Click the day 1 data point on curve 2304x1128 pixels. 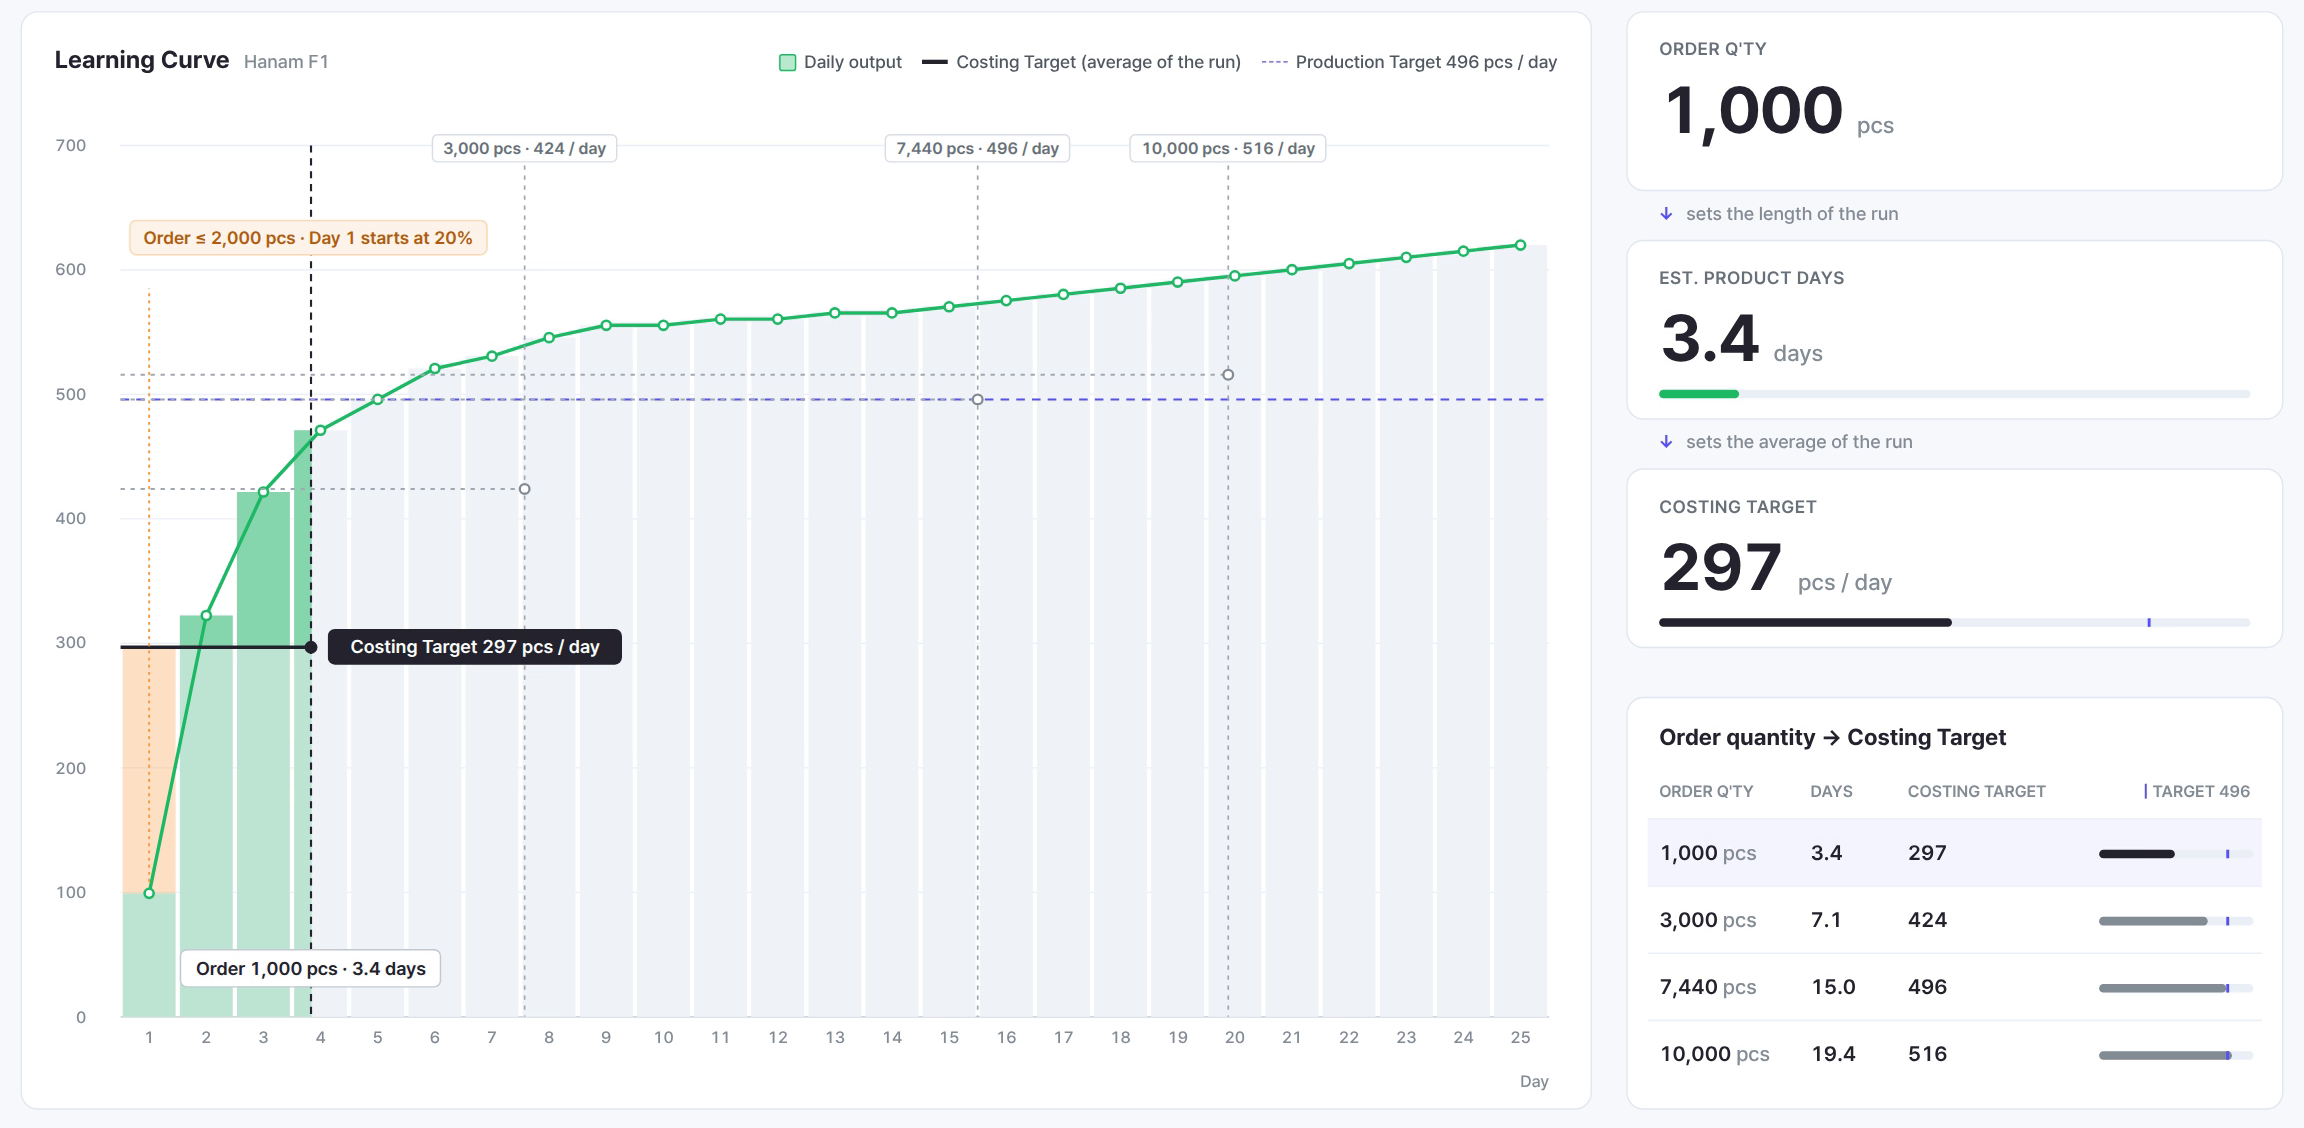point(149,893)
